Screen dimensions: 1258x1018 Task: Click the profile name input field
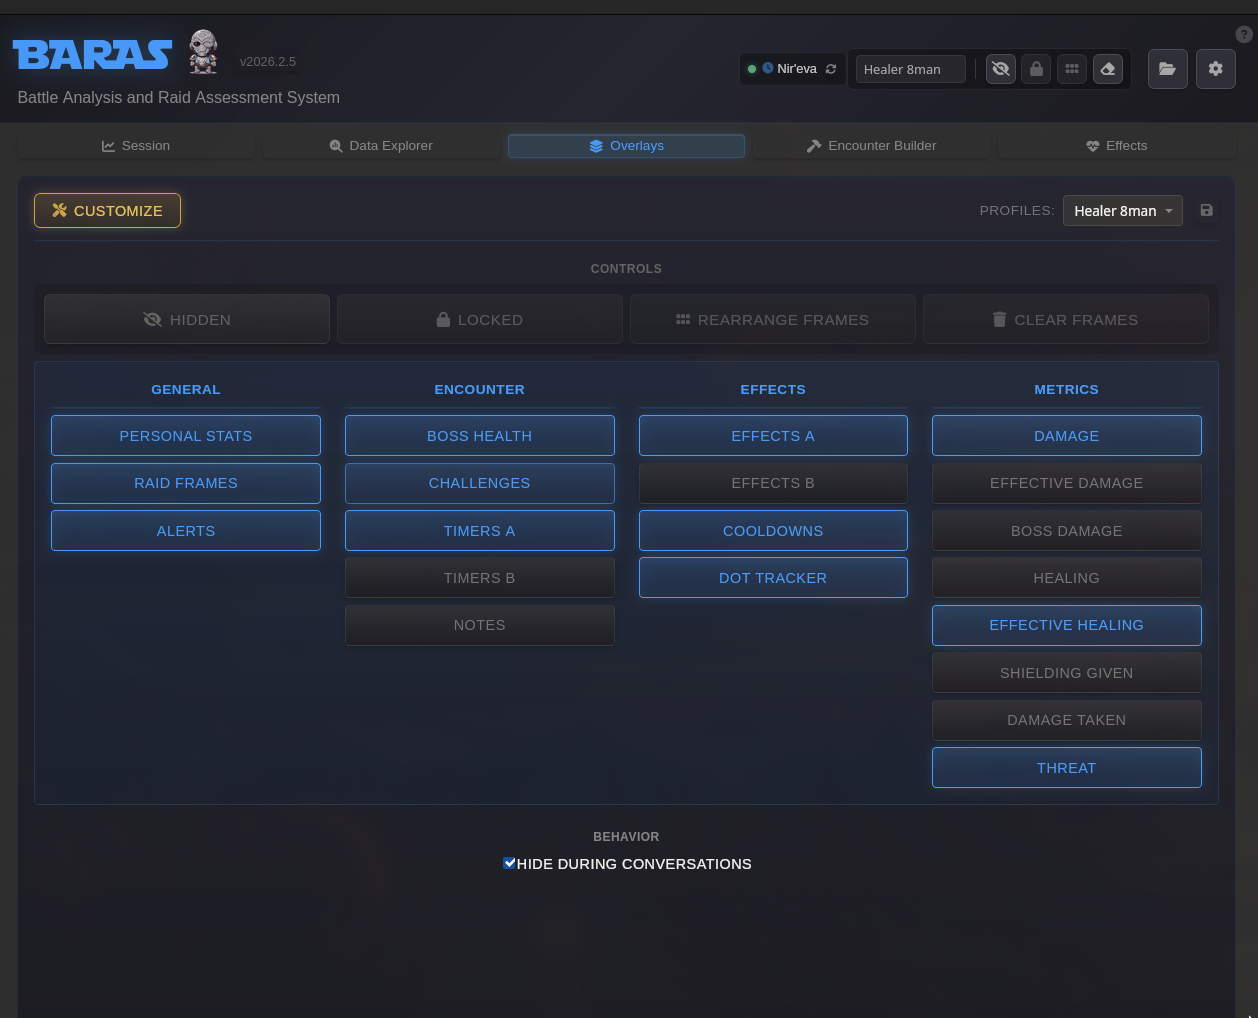pyautogui.click(x=909, y=68)
